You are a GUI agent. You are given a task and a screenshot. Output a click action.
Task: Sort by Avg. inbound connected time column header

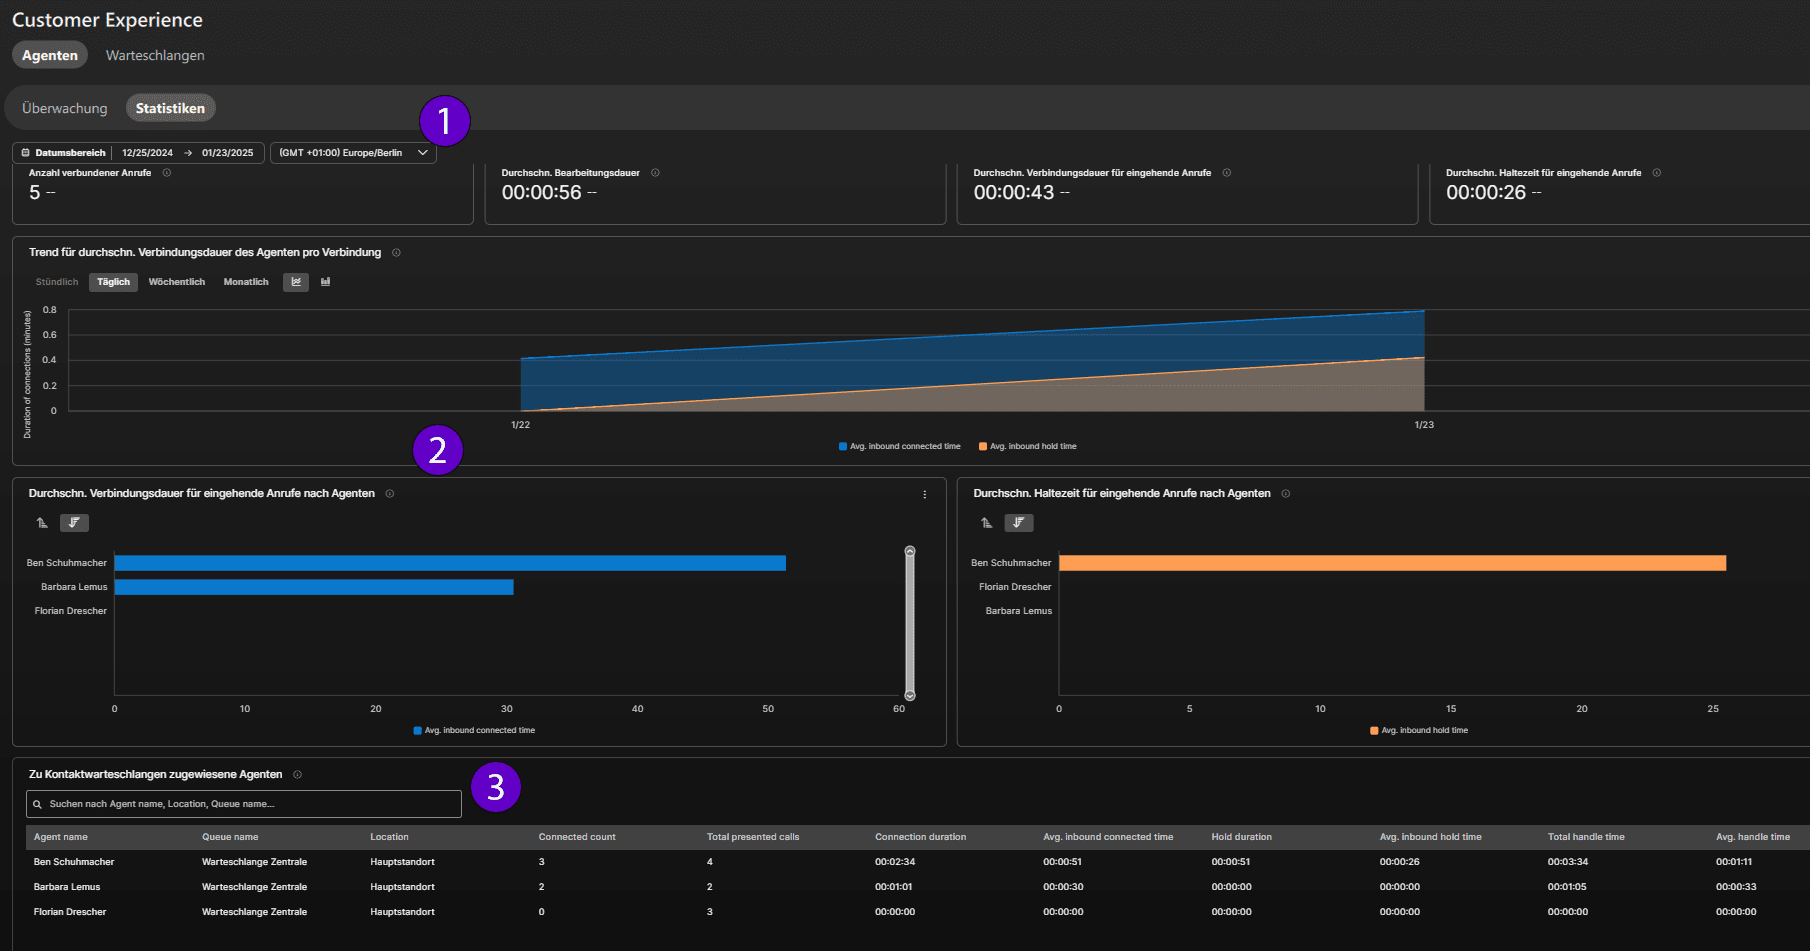coord(1108,837)
